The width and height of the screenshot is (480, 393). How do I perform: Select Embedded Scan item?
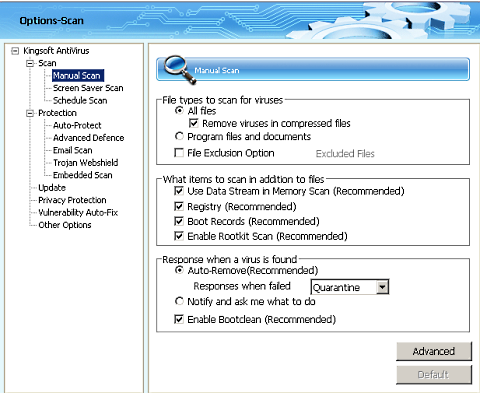click(x=82, y=175)
